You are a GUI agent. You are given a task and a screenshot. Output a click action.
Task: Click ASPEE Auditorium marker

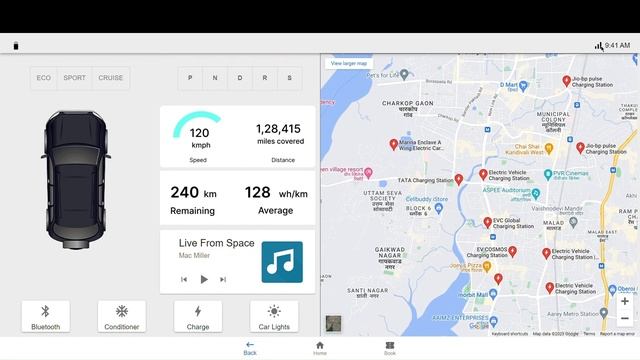tap(536, 193)
